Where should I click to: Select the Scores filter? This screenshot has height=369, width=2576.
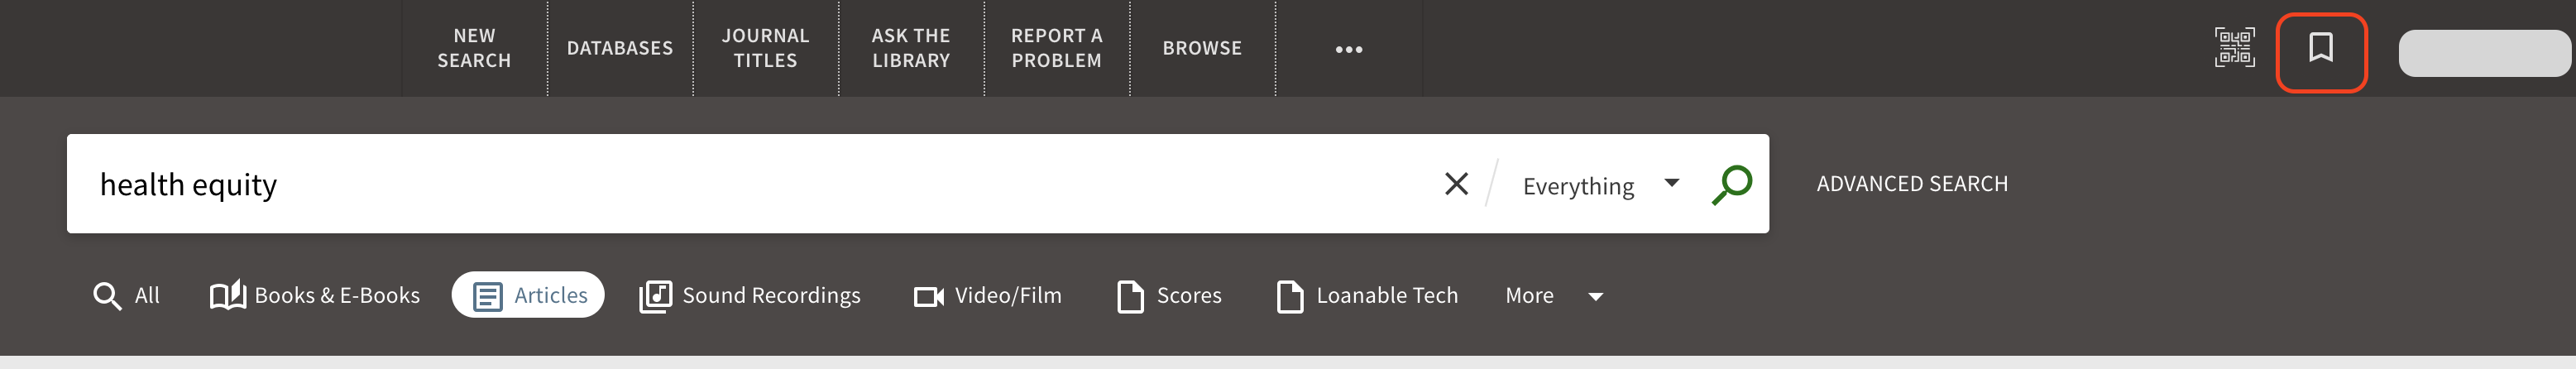click(1169, 295)
